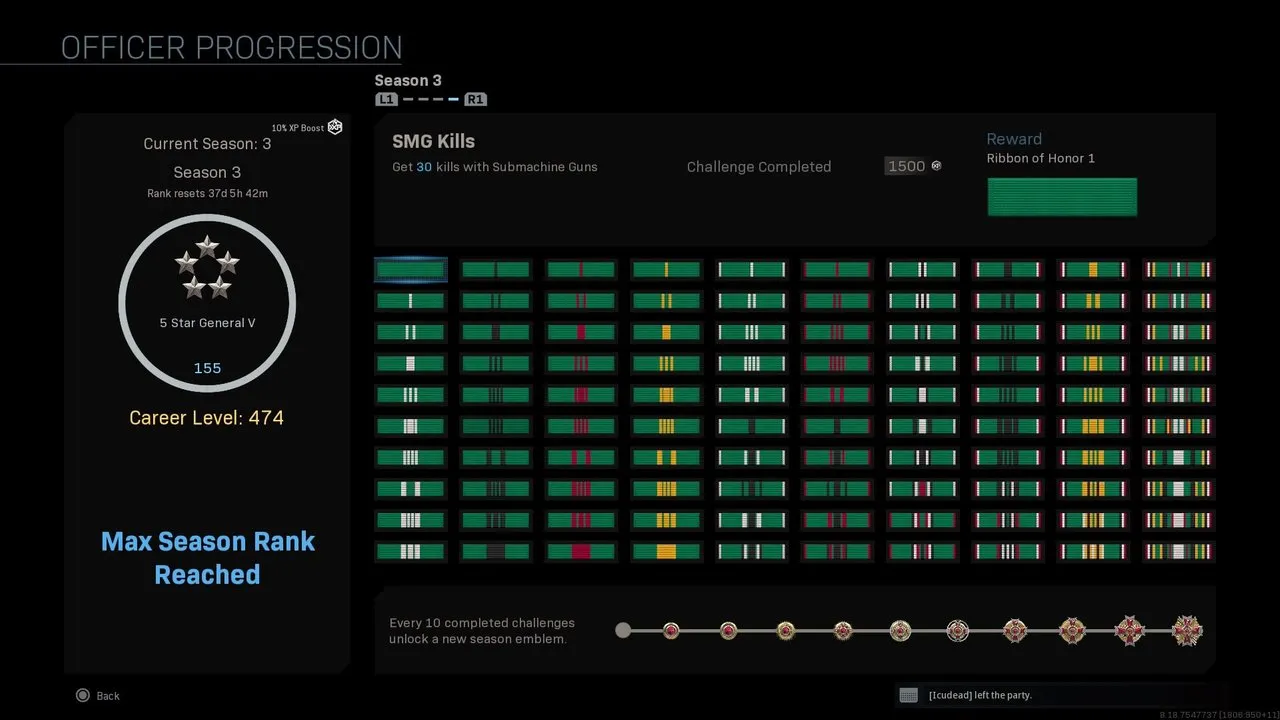Select second-row ribbon with one white stripe, first column
This screenshot has width=1280, height=720.
click(x=411, y=301)
